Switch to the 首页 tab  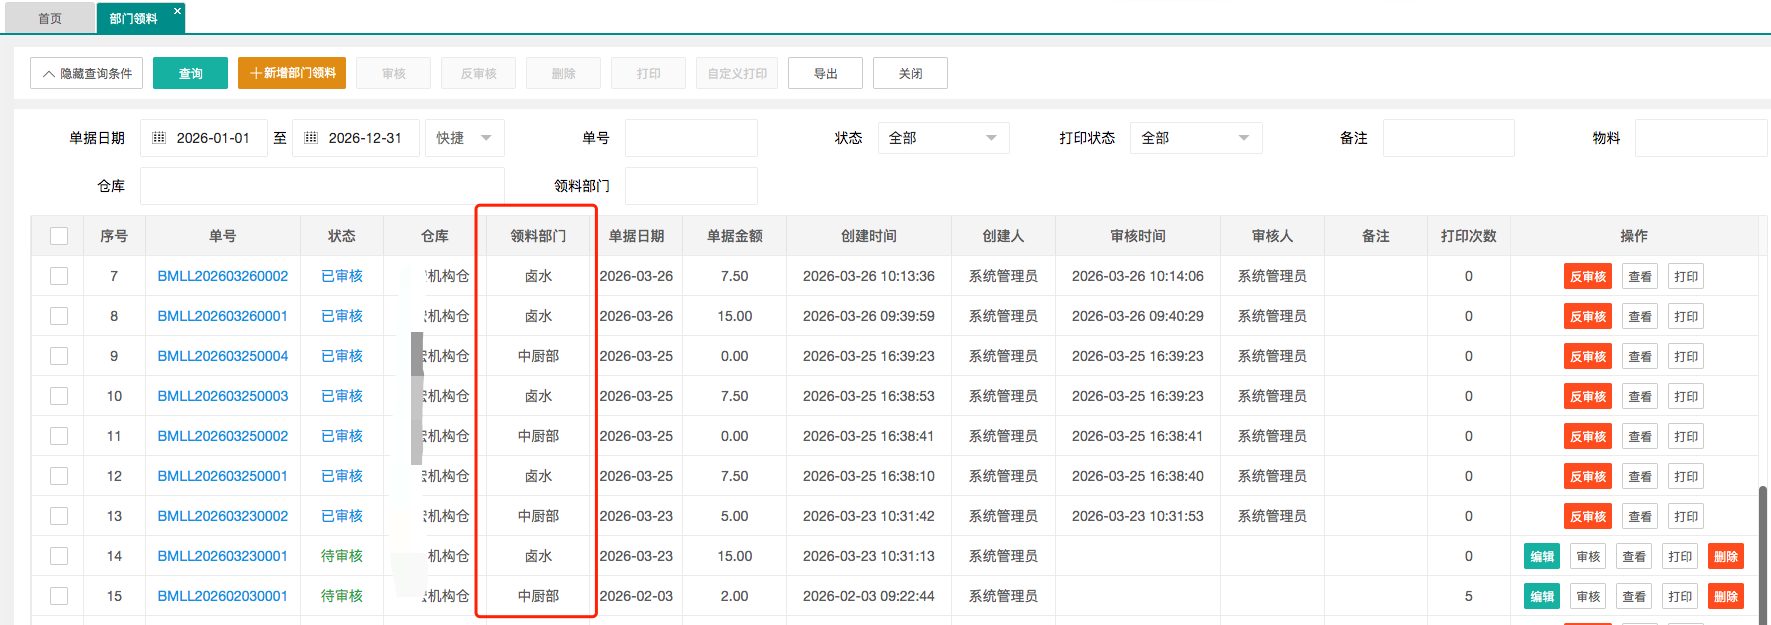pos(50,18)
